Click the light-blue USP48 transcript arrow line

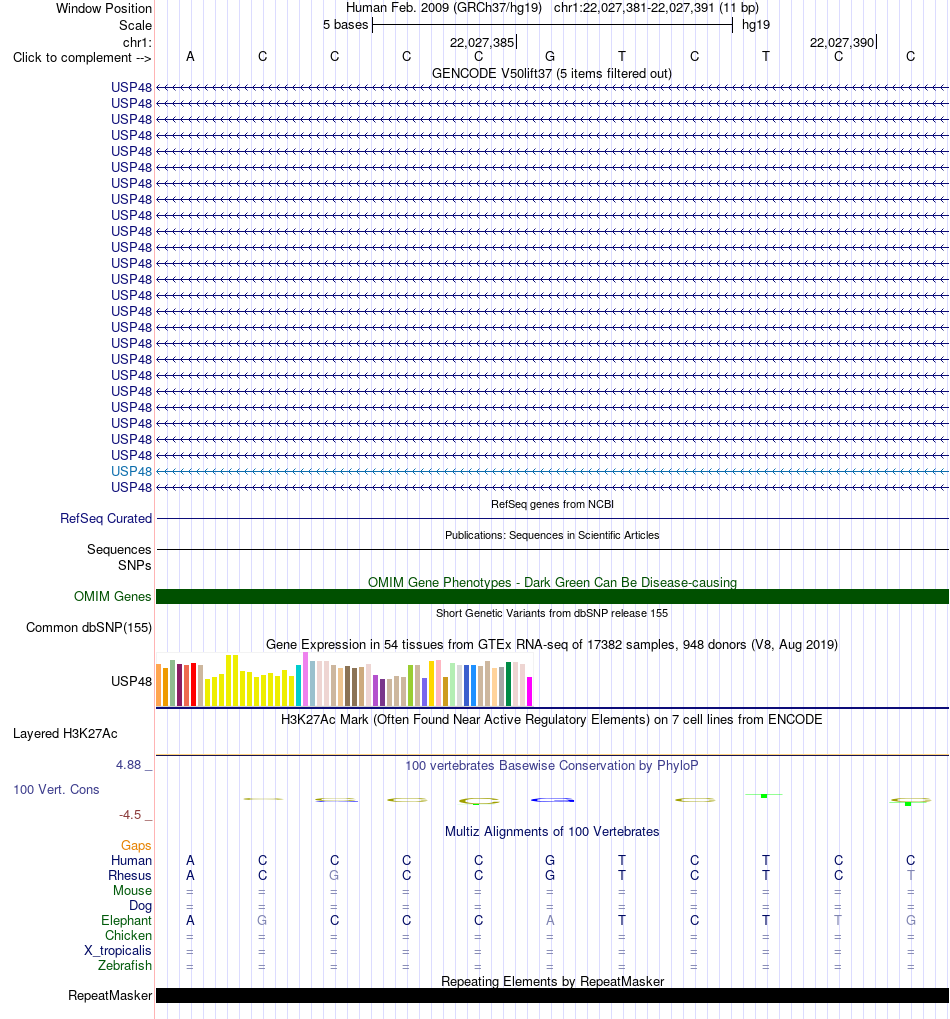(552, 471)
